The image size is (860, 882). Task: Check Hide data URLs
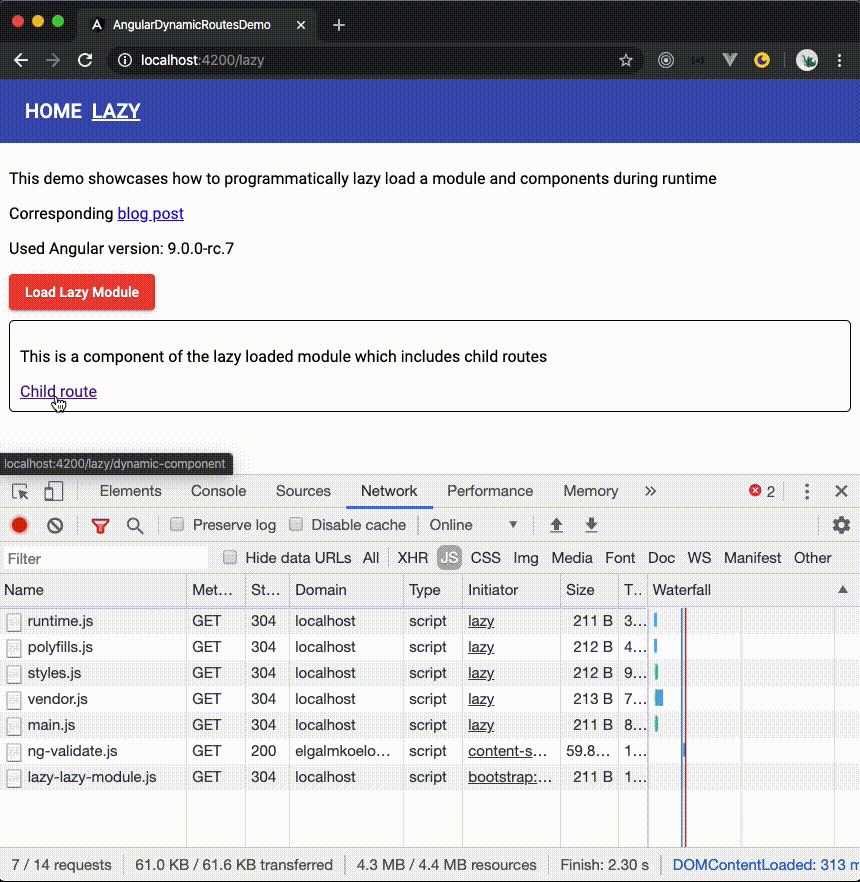[x=230, y=557]
